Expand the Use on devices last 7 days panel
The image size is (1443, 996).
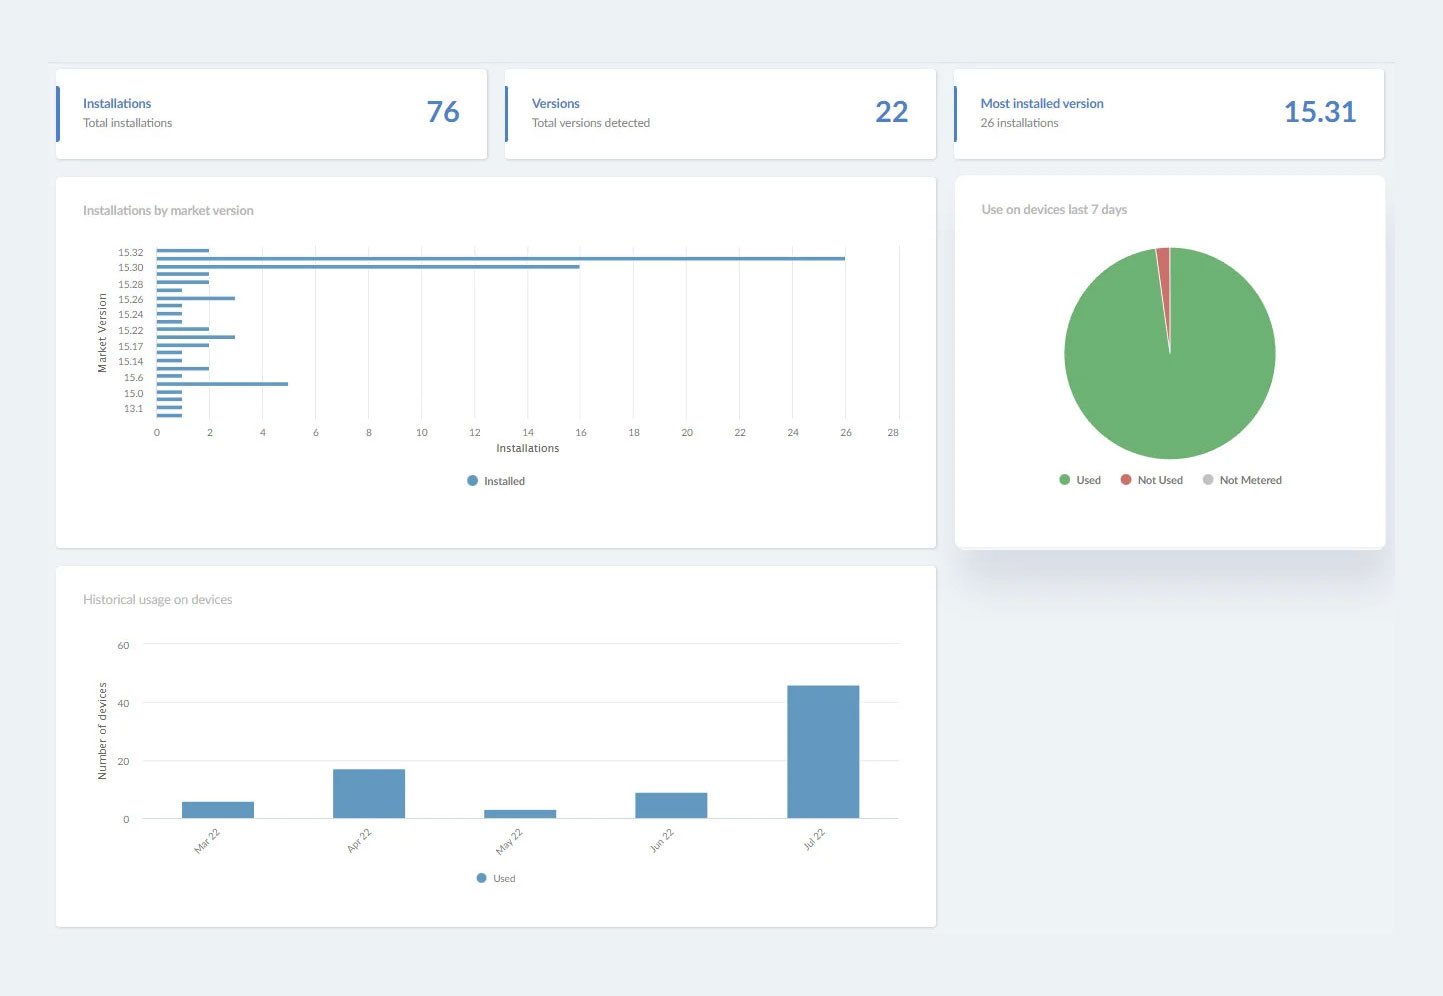coord(1054,209)
